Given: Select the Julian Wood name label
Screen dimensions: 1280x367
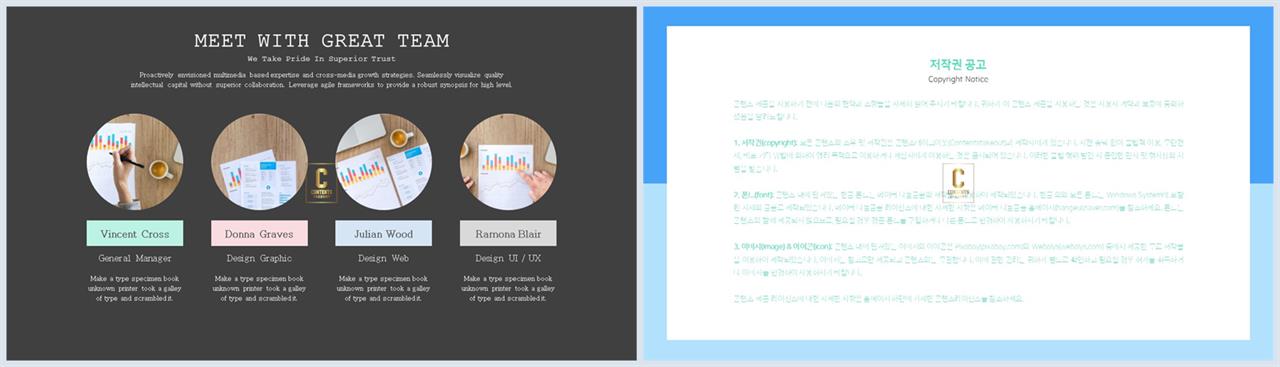Looking at the screenshot, I should 384,233.
